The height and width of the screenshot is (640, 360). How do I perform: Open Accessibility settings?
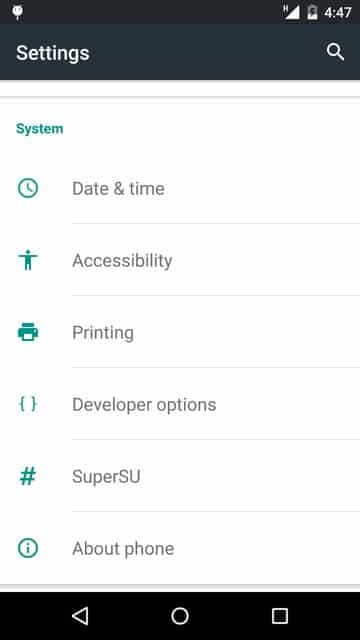(180, 260)
